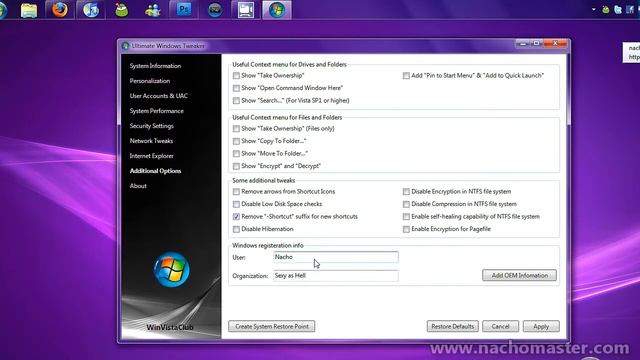Click the Ultimate Windows Tweaker taskbar icon
The image size is (640, 360).
click(277, 10)
